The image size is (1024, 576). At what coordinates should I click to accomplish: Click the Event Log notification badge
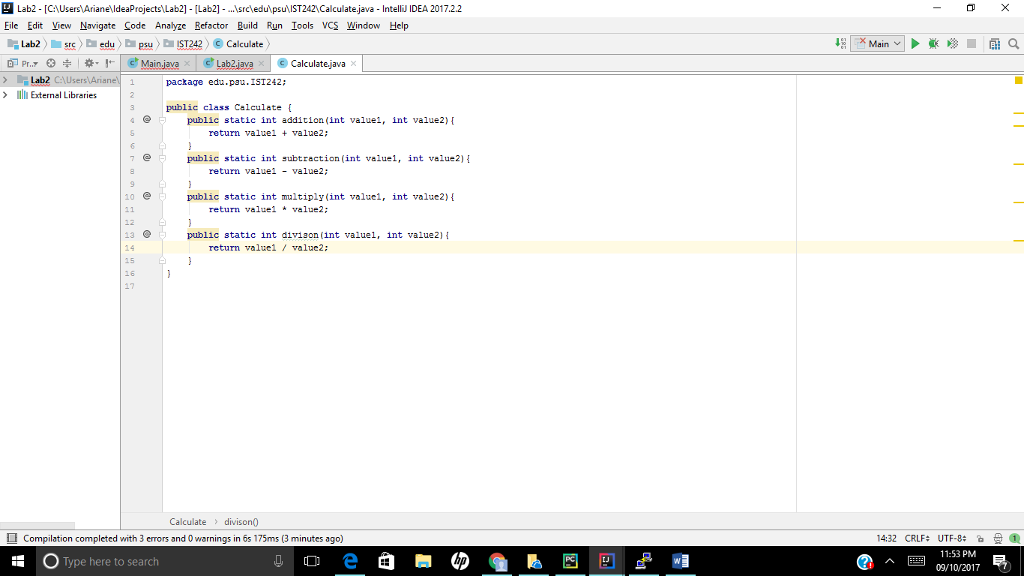[x=1016, y=538]
